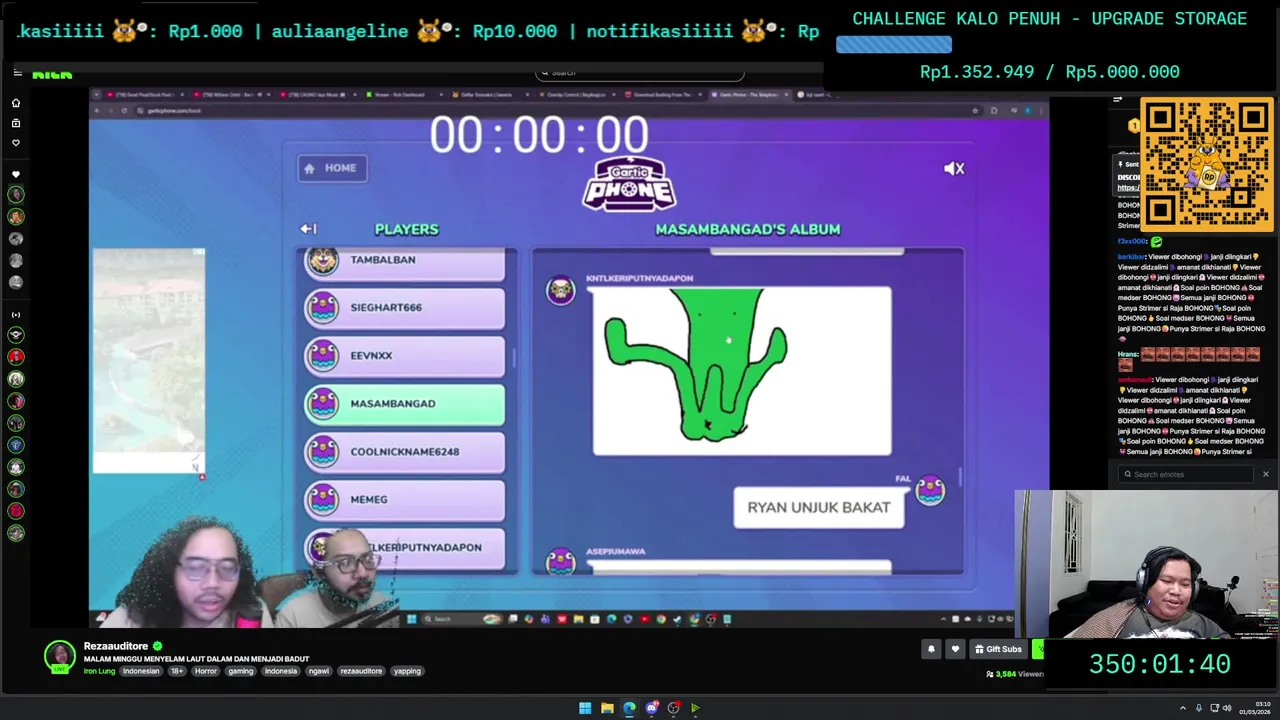Close the emote search panel

click(x=1265, y=474)
